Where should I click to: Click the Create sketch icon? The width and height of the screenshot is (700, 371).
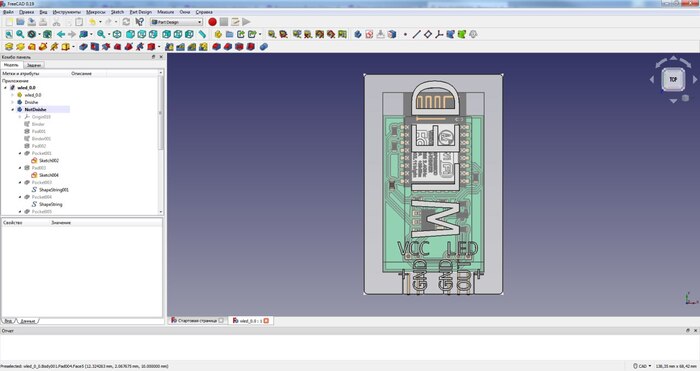pyautogui.click(x=369, y=34)
